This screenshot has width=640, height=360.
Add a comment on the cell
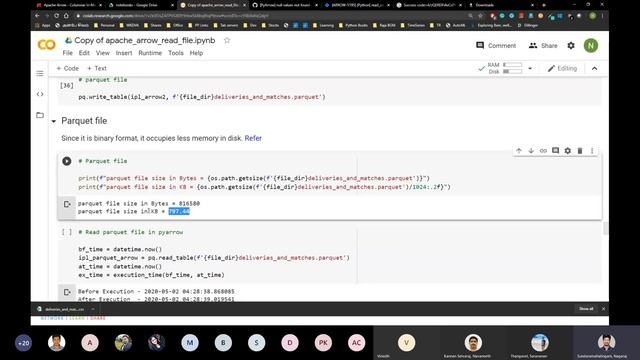point(556,151)
